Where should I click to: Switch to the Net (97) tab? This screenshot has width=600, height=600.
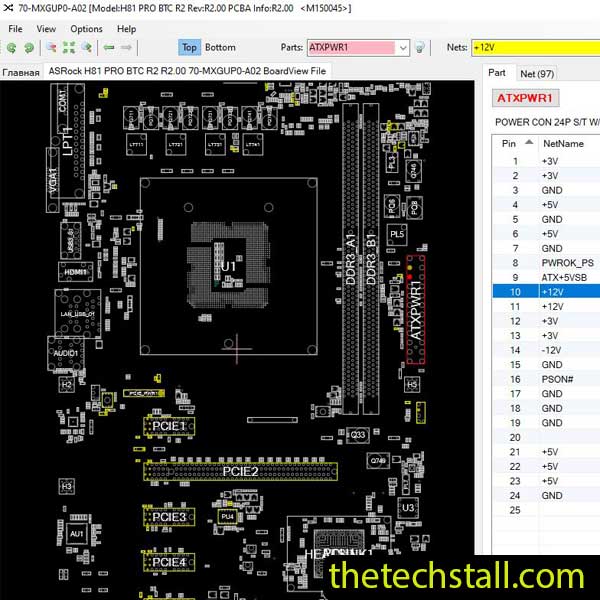(537, 73)
